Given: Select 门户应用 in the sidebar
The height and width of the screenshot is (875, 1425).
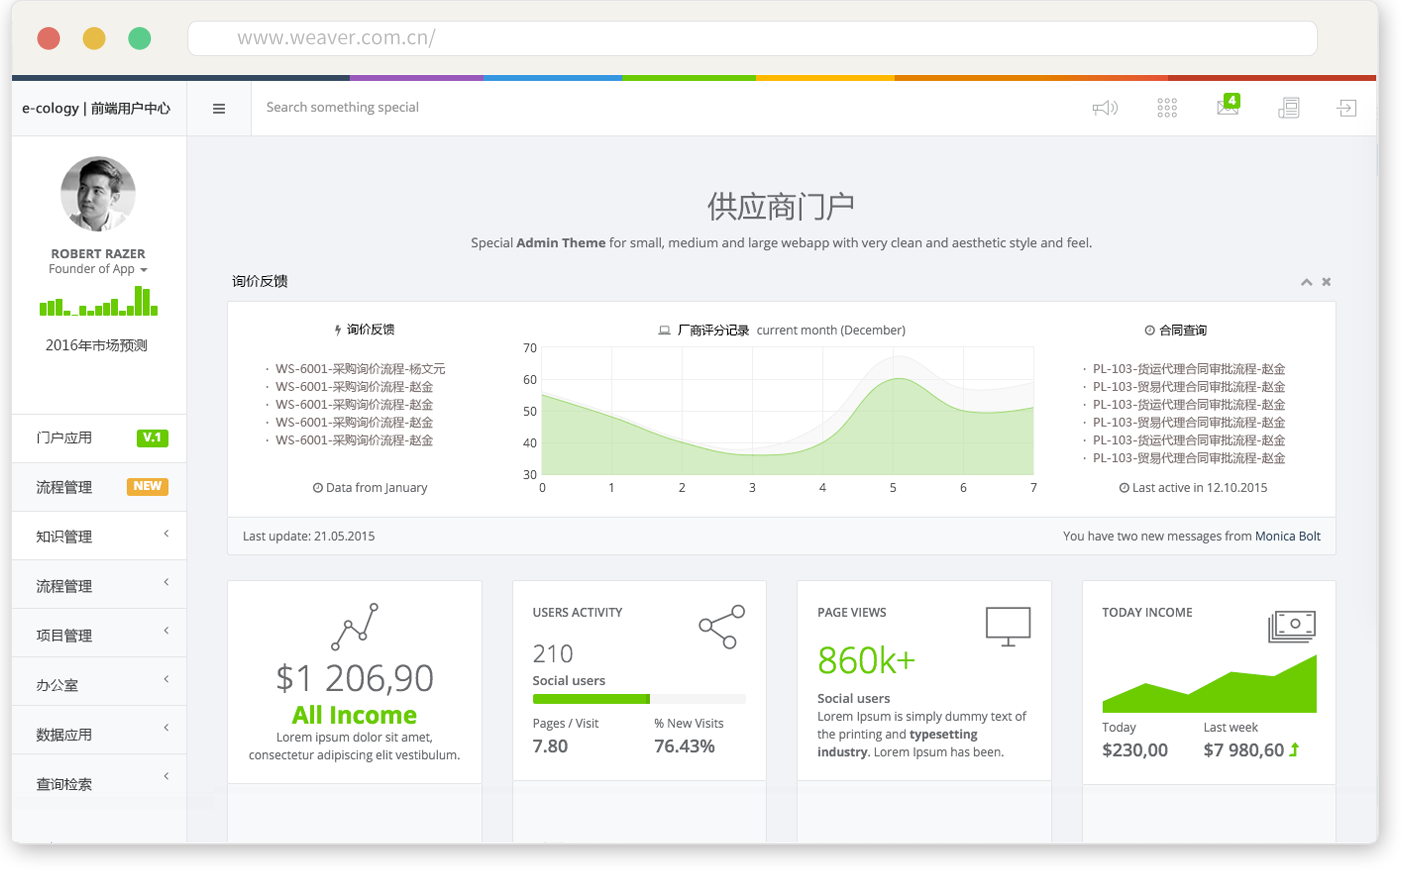Looking at the screenshot, I should click(x=98, y=438).
